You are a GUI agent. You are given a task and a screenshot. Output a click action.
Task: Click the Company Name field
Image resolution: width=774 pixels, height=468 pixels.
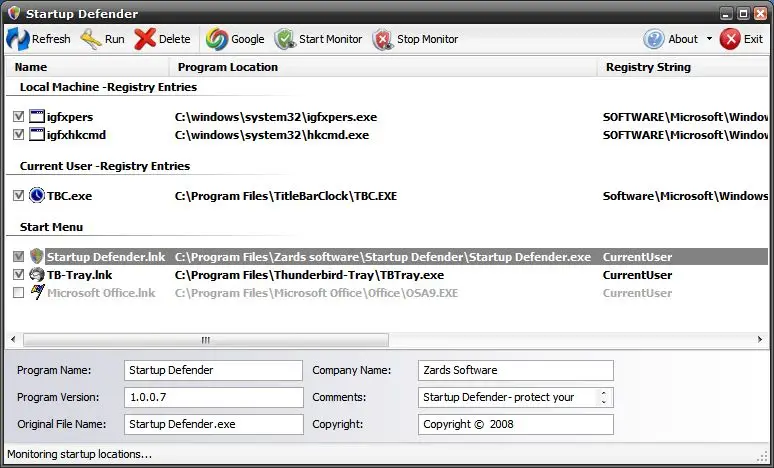coord(516,370)
